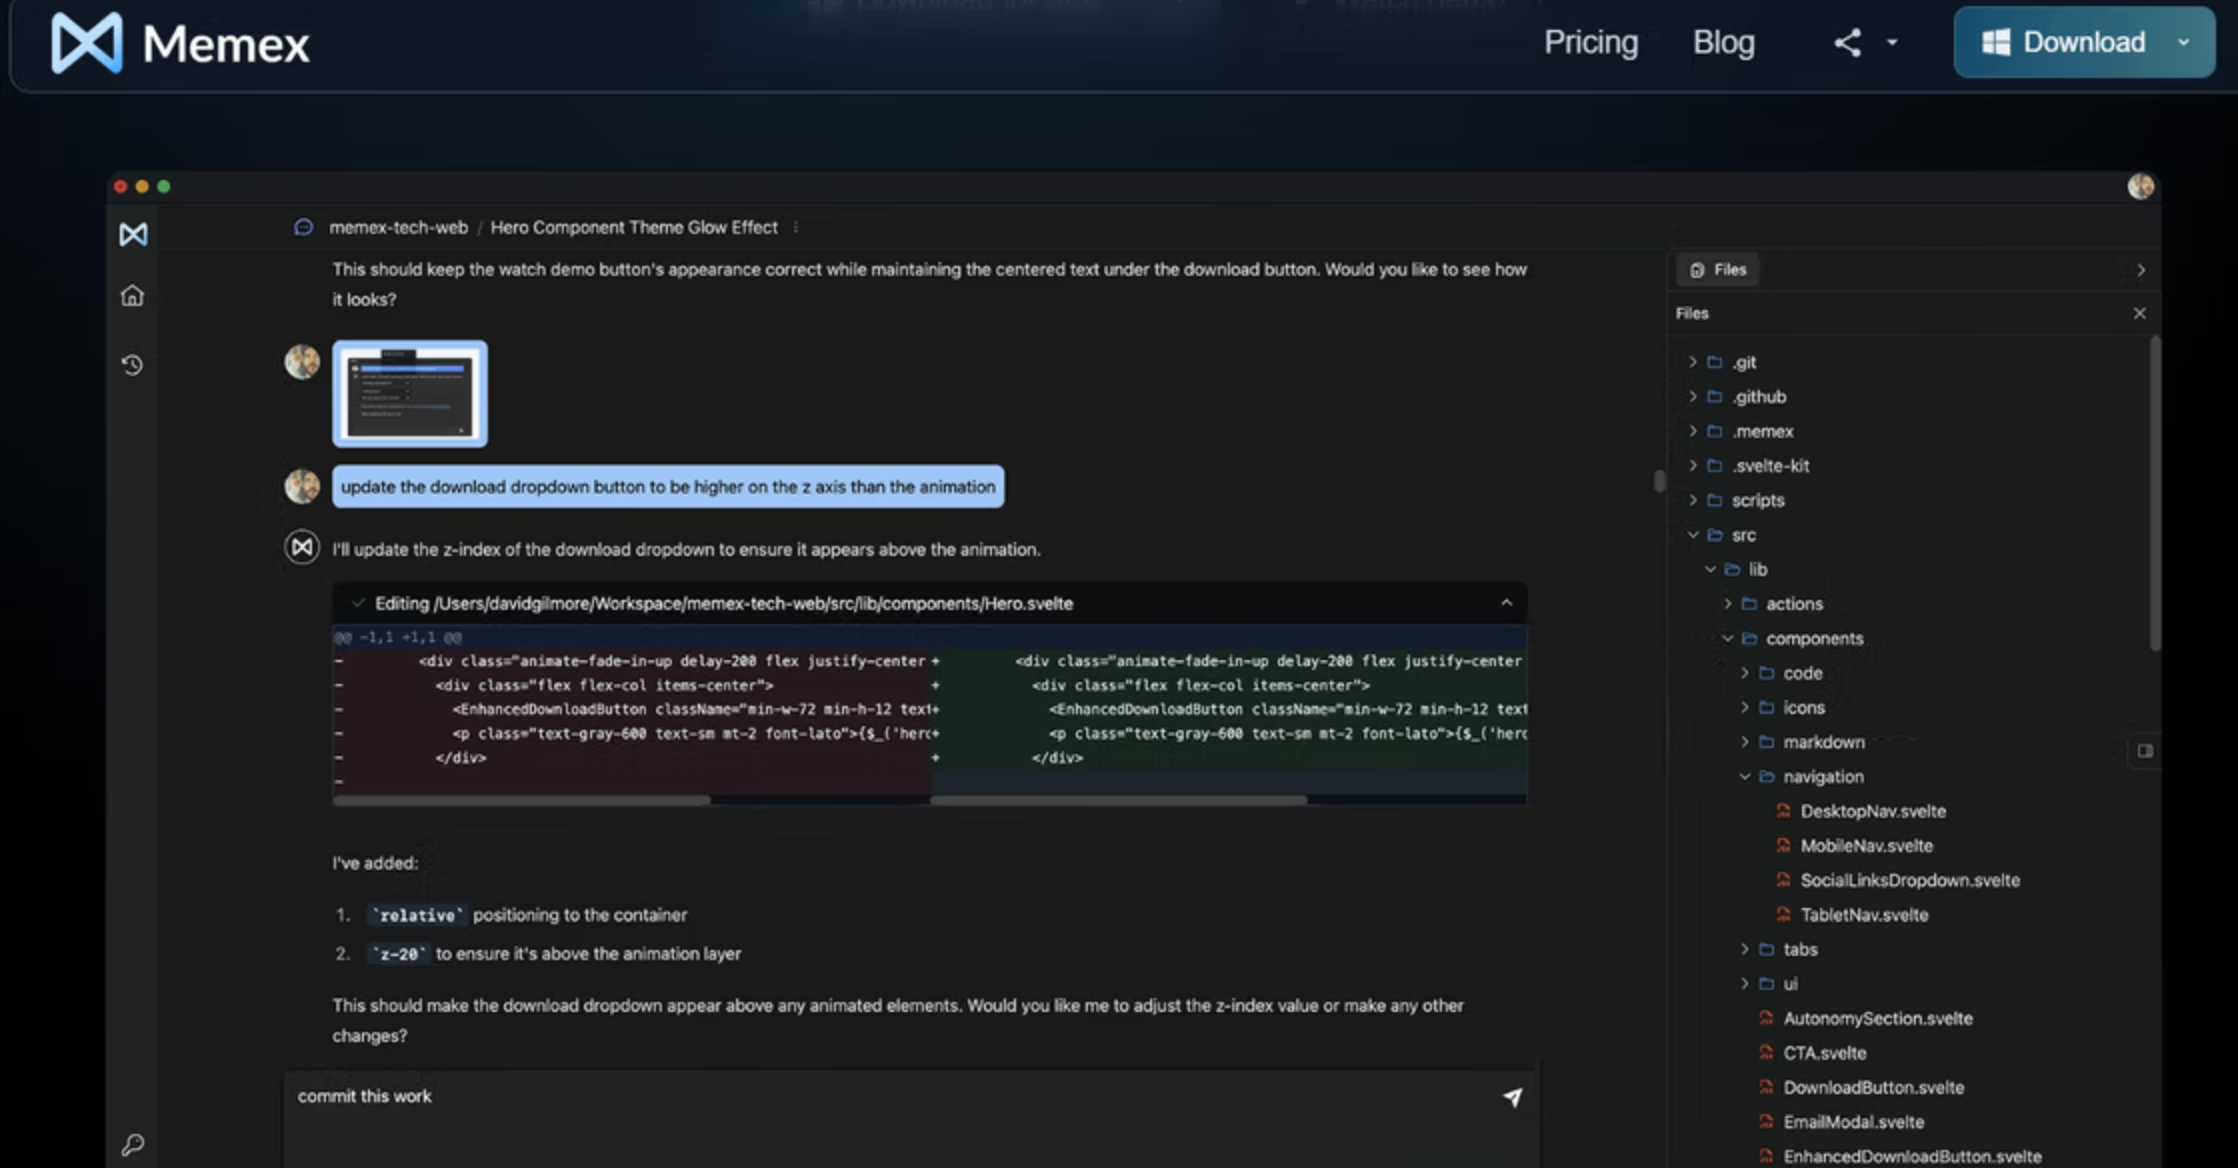Open the Blog page
2238x1168 pixels.
1724,42
